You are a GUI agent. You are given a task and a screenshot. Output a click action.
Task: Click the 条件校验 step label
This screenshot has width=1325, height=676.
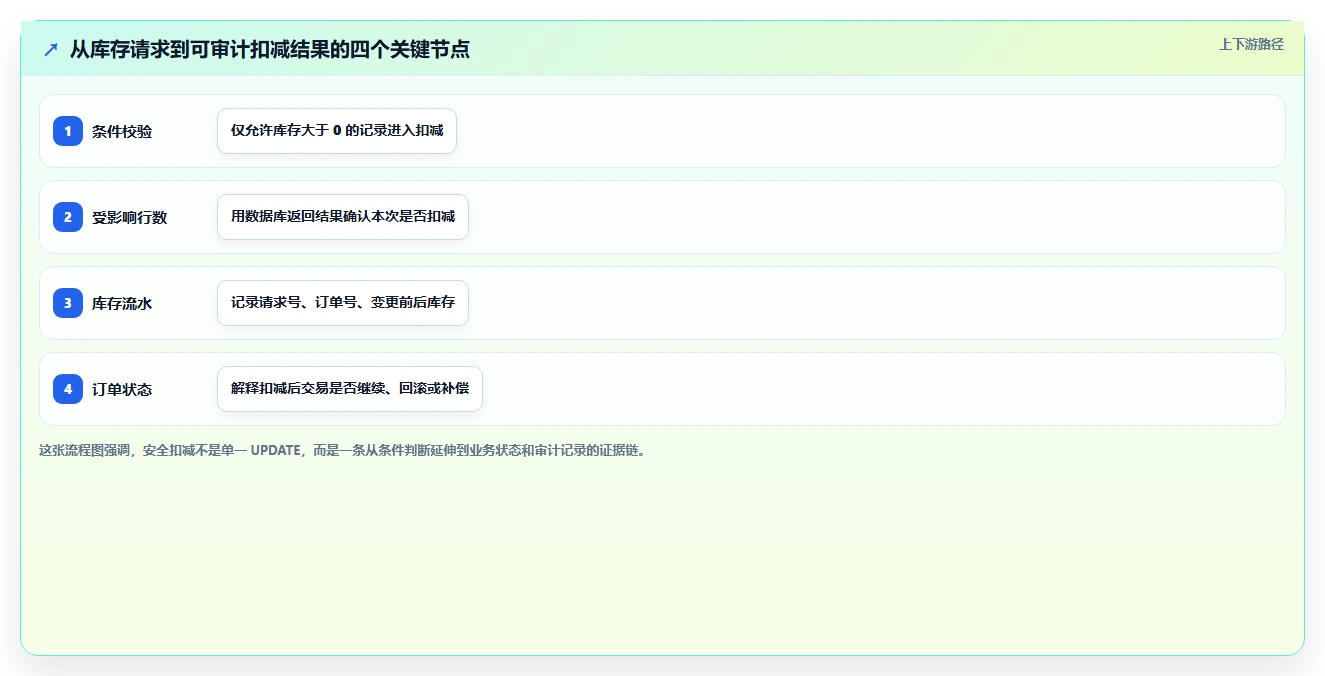tap(122, 131)
